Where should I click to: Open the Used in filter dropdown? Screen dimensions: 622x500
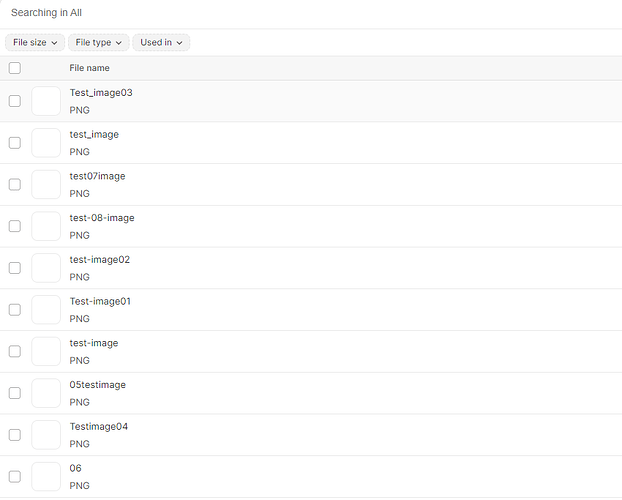(x=161, y=43)
